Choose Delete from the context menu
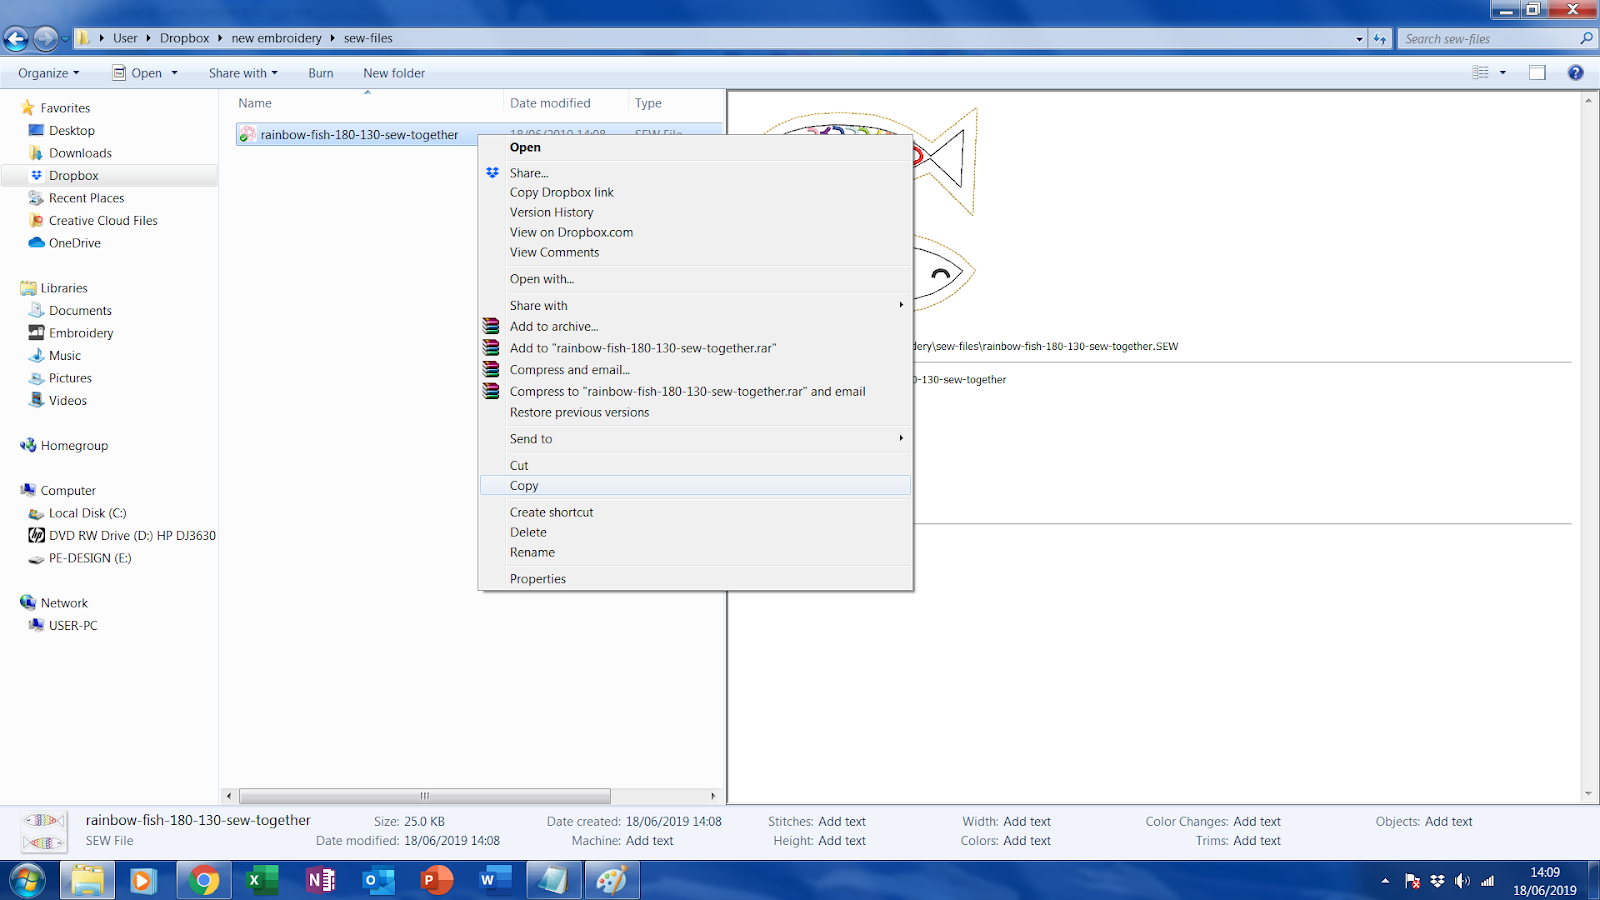 [x=695, y=532]
